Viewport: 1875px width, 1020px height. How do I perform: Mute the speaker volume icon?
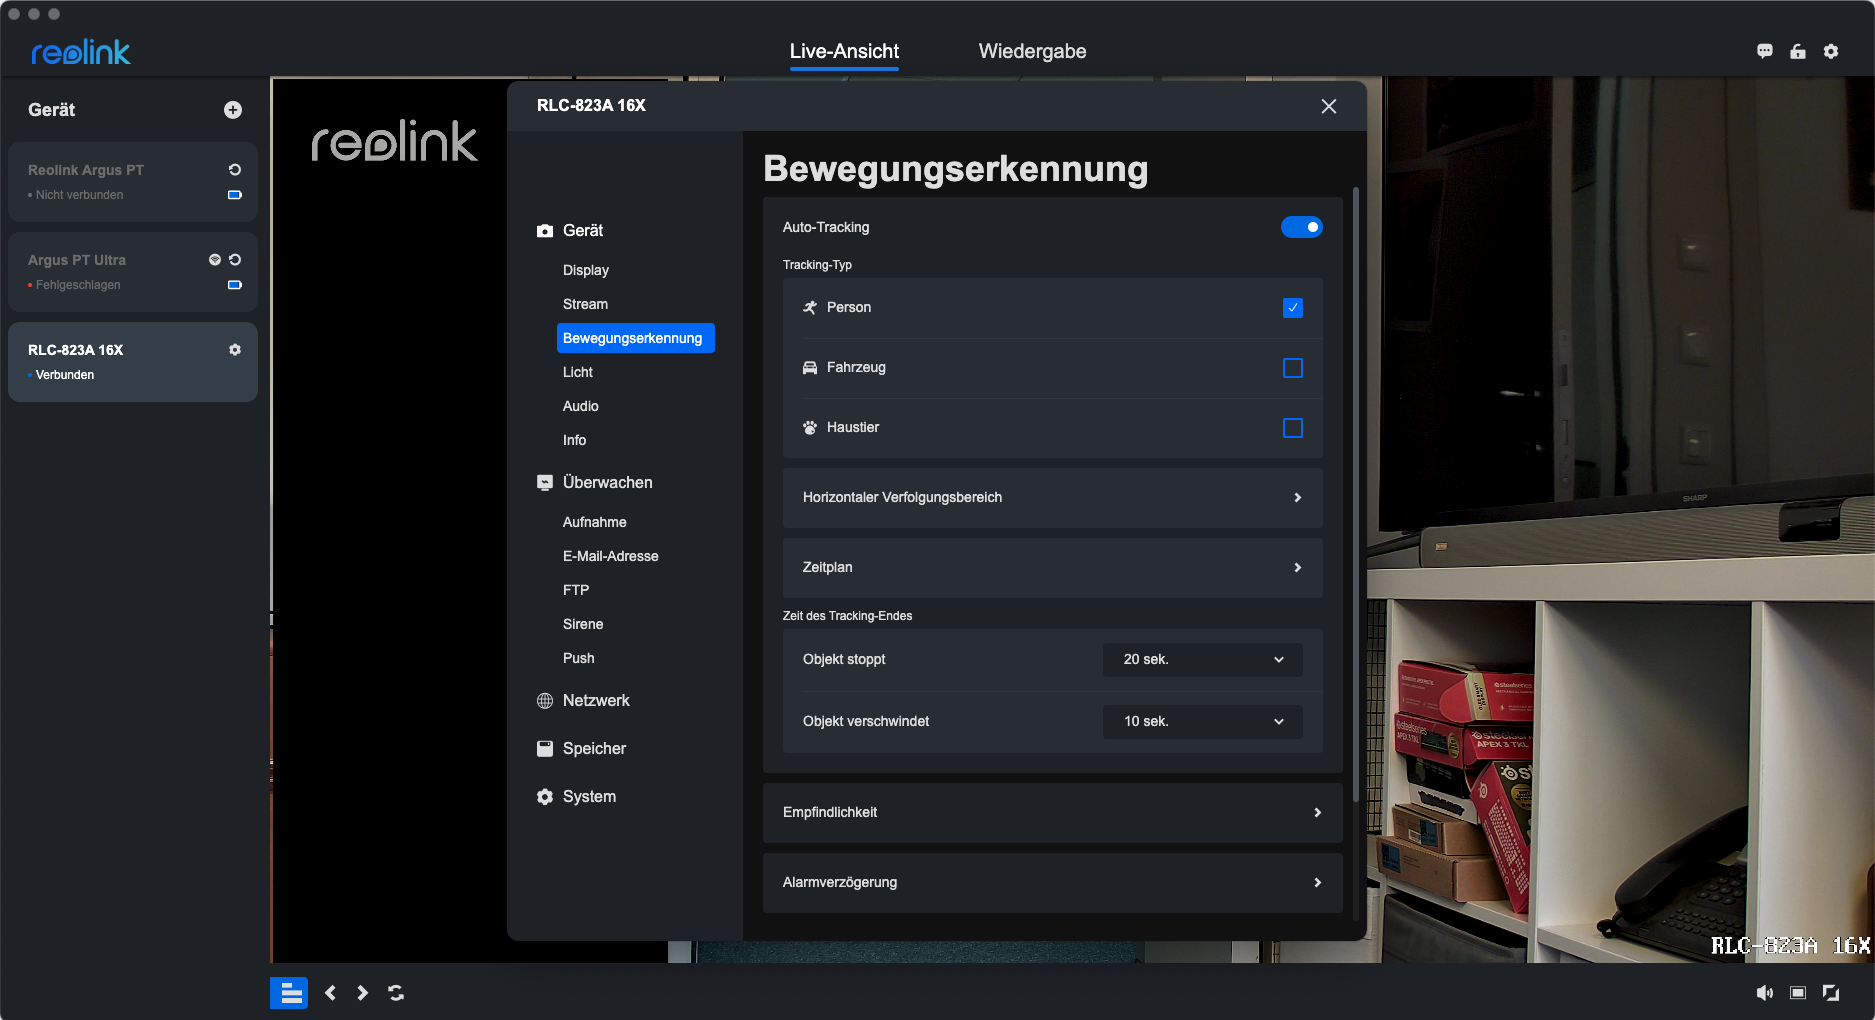pos(1765,992)
